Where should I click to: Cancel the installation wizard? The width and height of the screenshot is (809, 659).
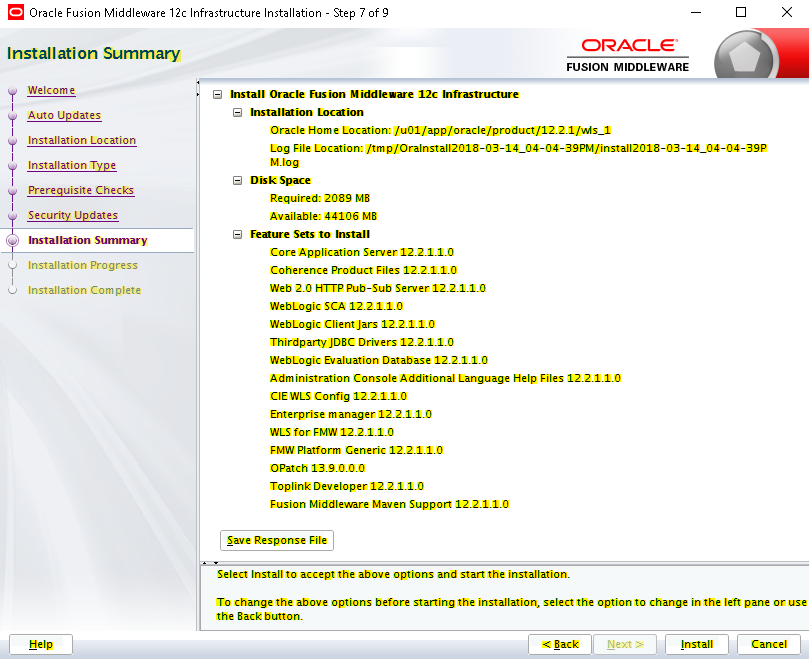[769, 644]
